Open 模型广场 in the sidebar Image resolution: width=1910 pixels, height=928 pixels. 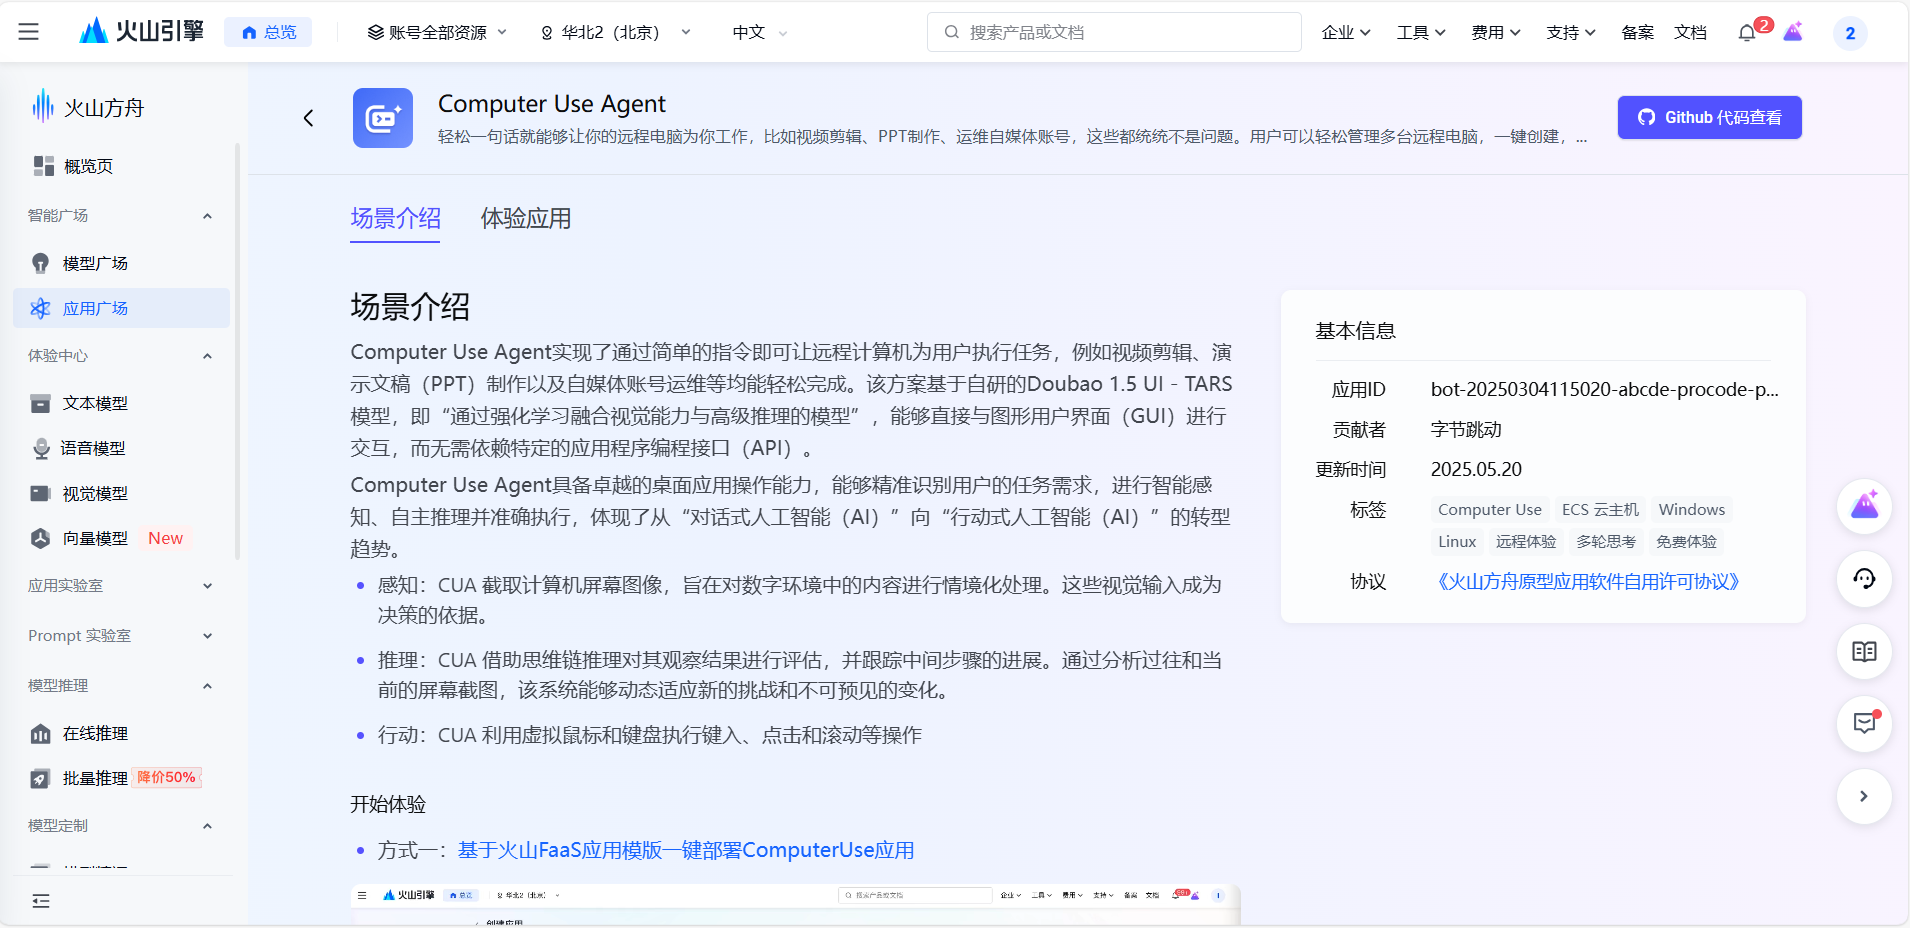point(122,263)
